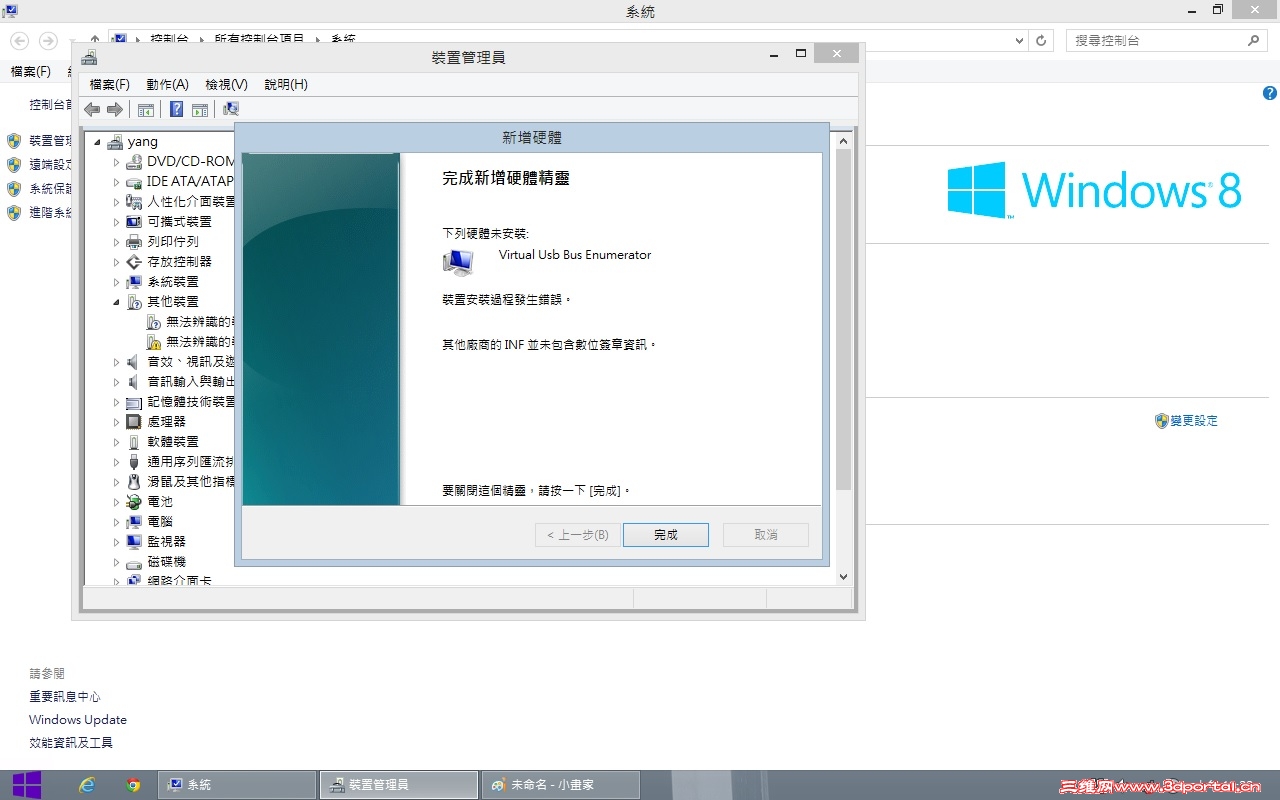The height and width of the screenshot is (800, 1280).
Task: Select the 電池 battery icon
Action: [x=134, y=501]
